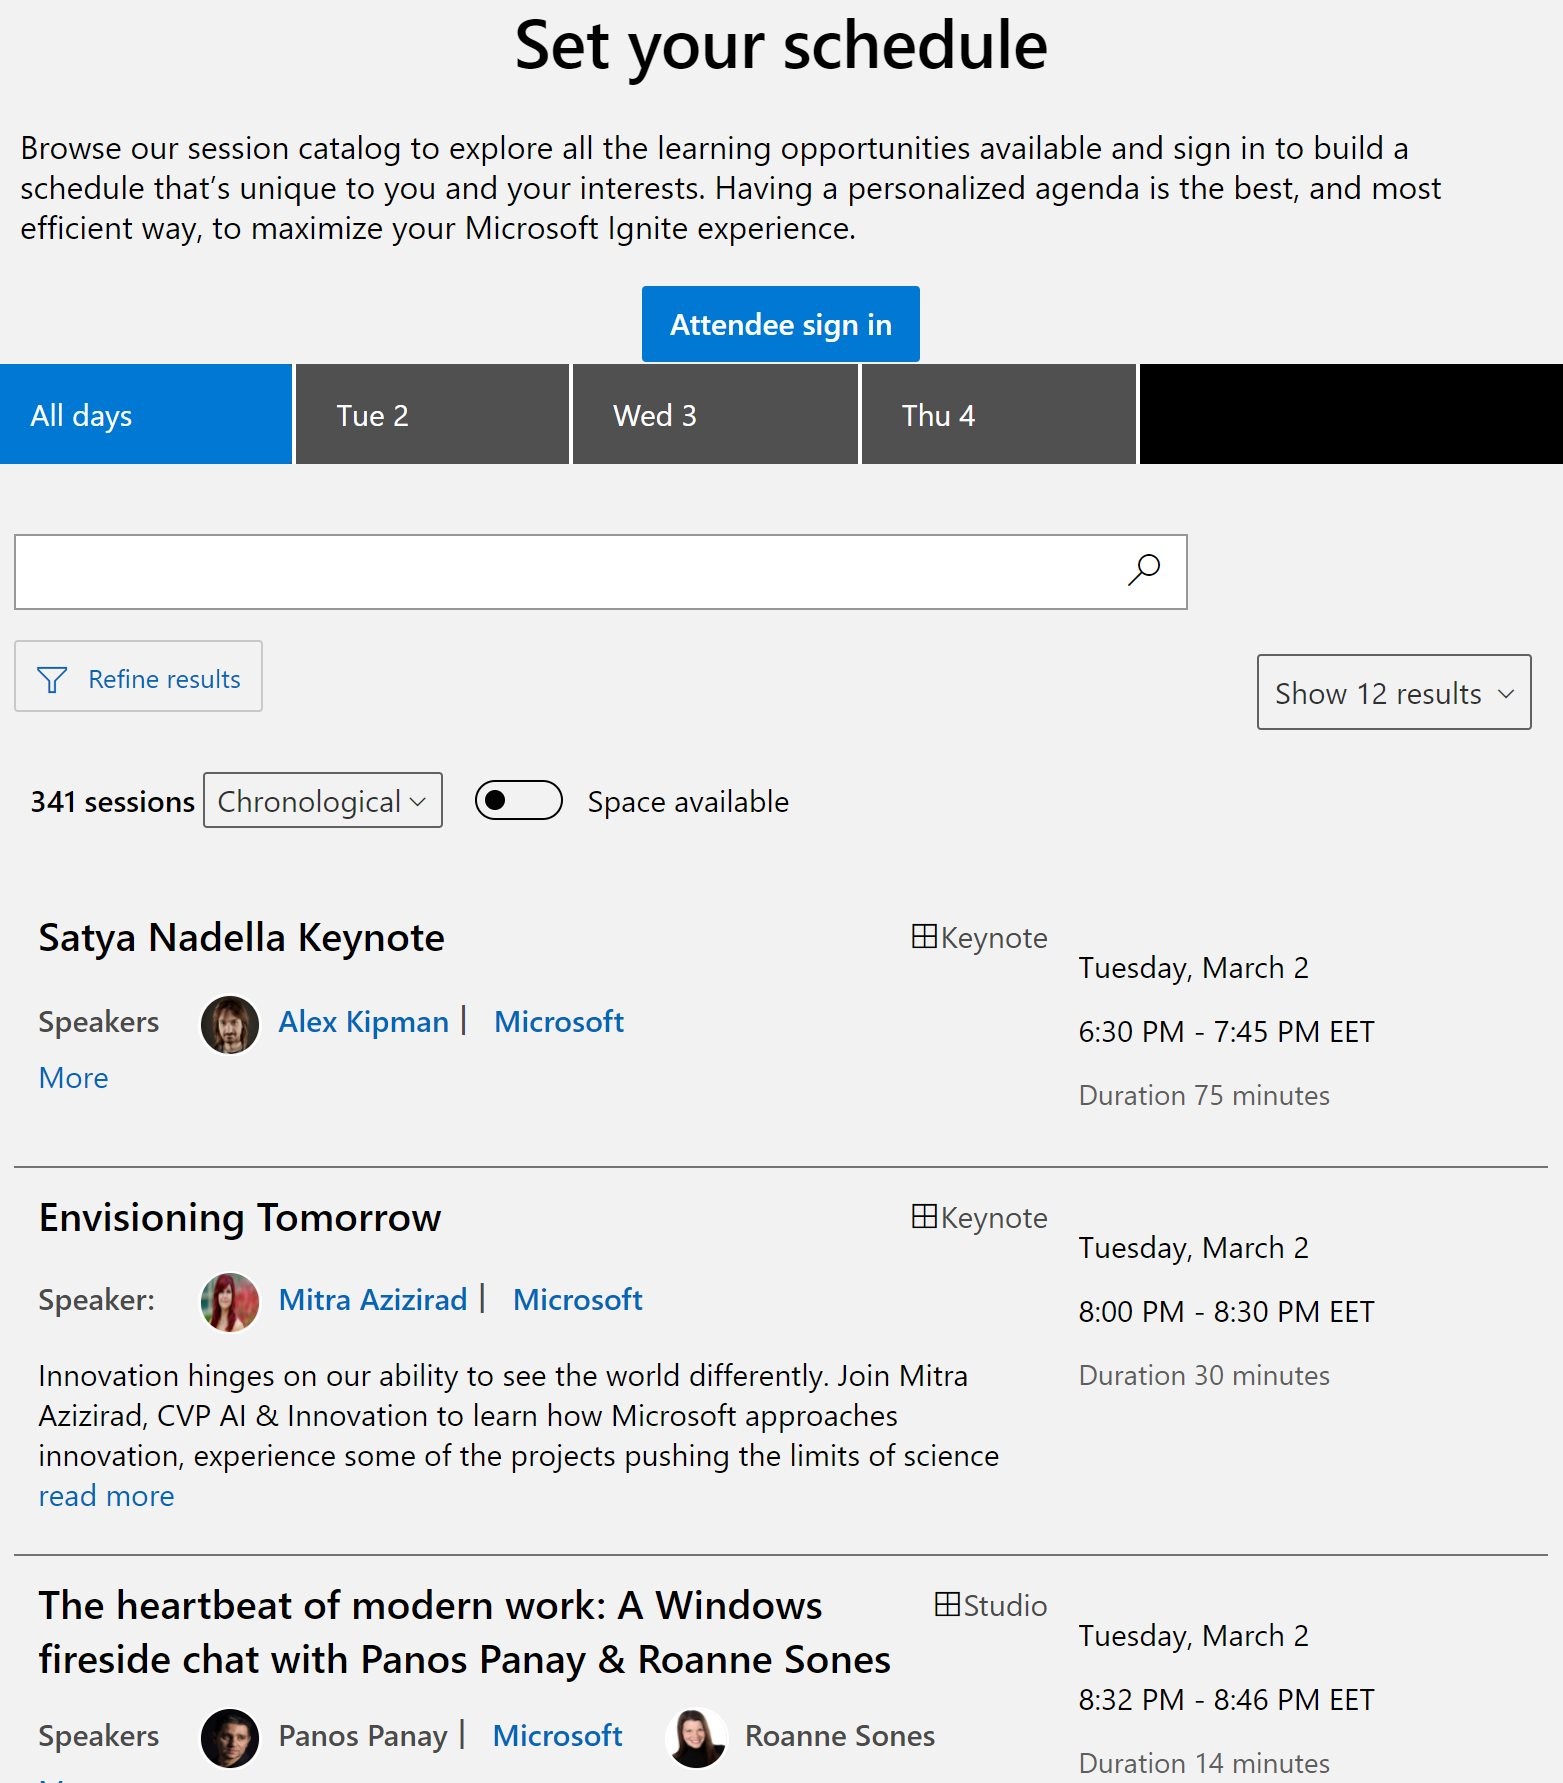Select the All days tab
The width and height of the screenshot is (1563, 1783).
click(x=146, y=414)
